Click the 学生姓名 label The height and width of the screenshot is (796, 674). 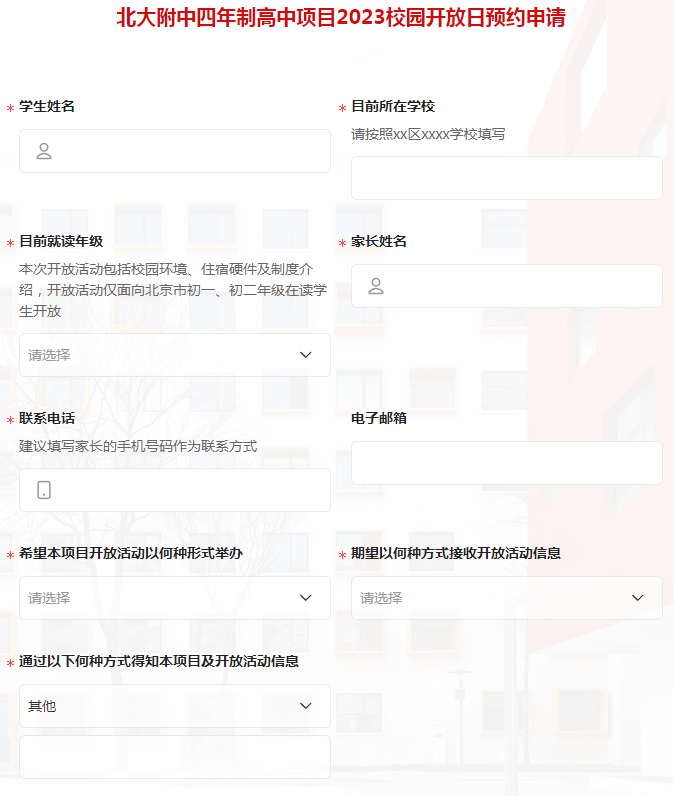[x=47, y=107]
